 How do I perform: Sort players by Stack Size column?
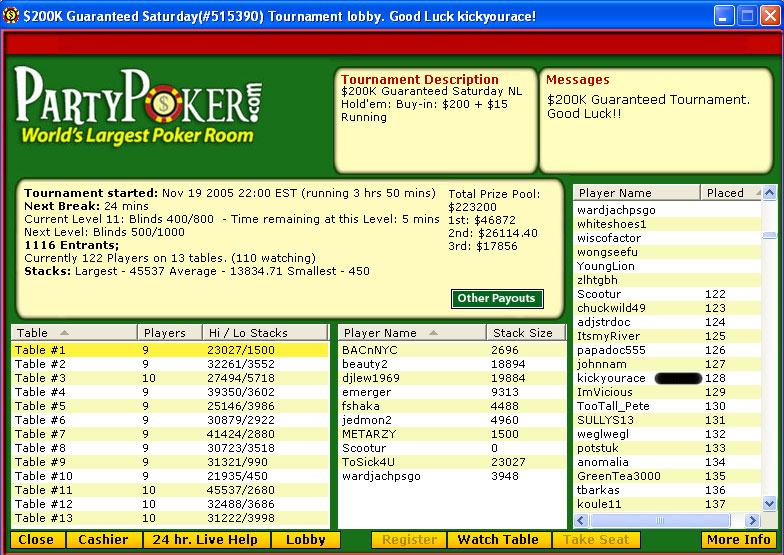coord(524,333)
